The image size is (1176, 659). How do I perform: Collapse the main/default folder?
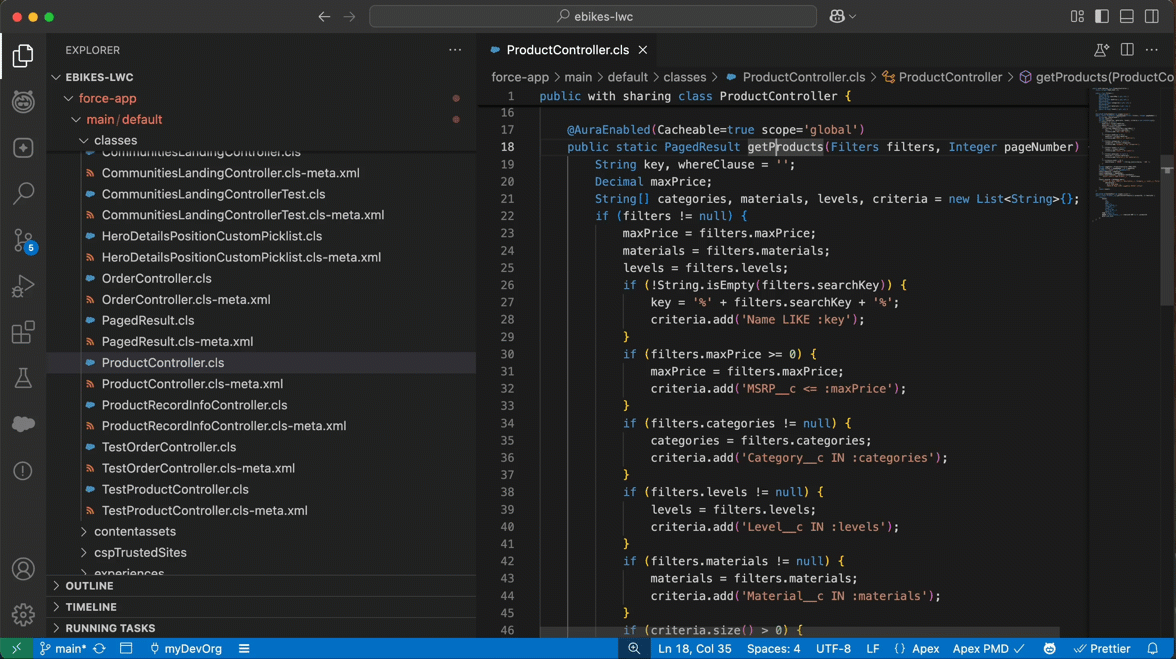click(x=76, y=119)
